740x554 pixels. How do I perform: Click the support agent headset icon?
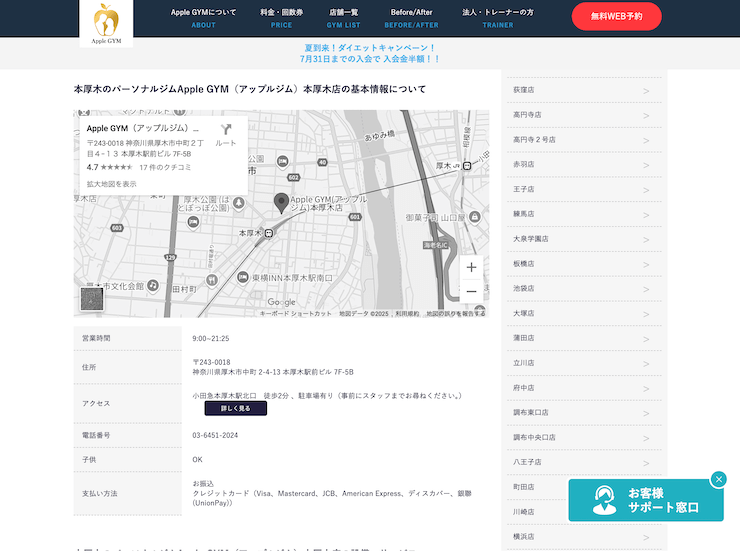(605, 500)
